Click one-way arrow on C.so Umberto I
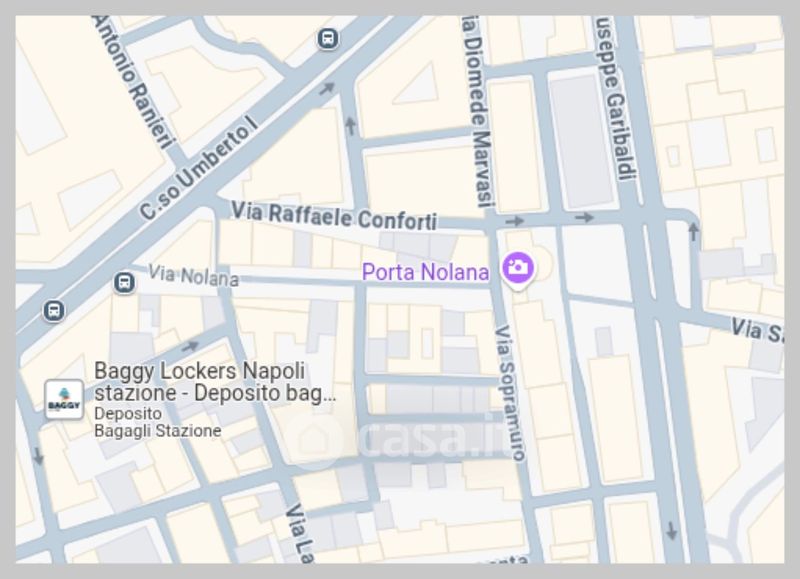 (x=327, y=89)
